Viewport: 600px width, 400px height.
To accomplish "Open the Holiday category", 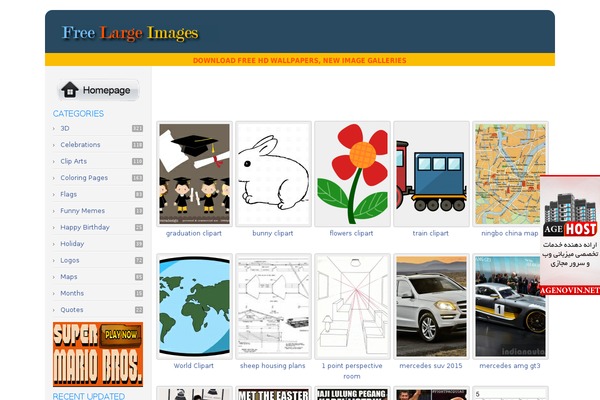I will pyautogui.click(x=72, y=243).
